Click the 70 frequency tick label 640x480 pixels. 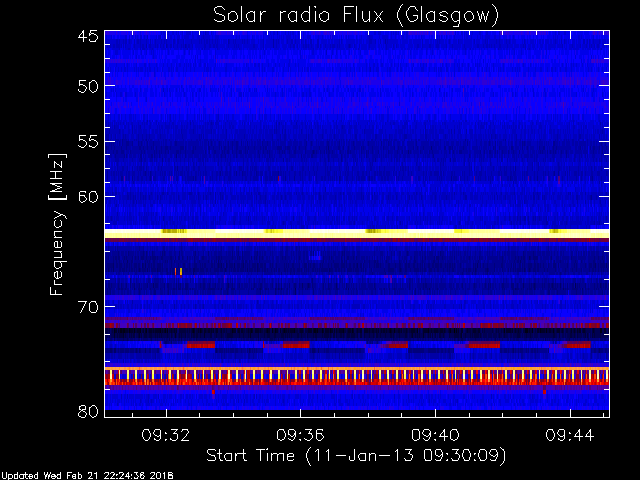tap(88, 307)
